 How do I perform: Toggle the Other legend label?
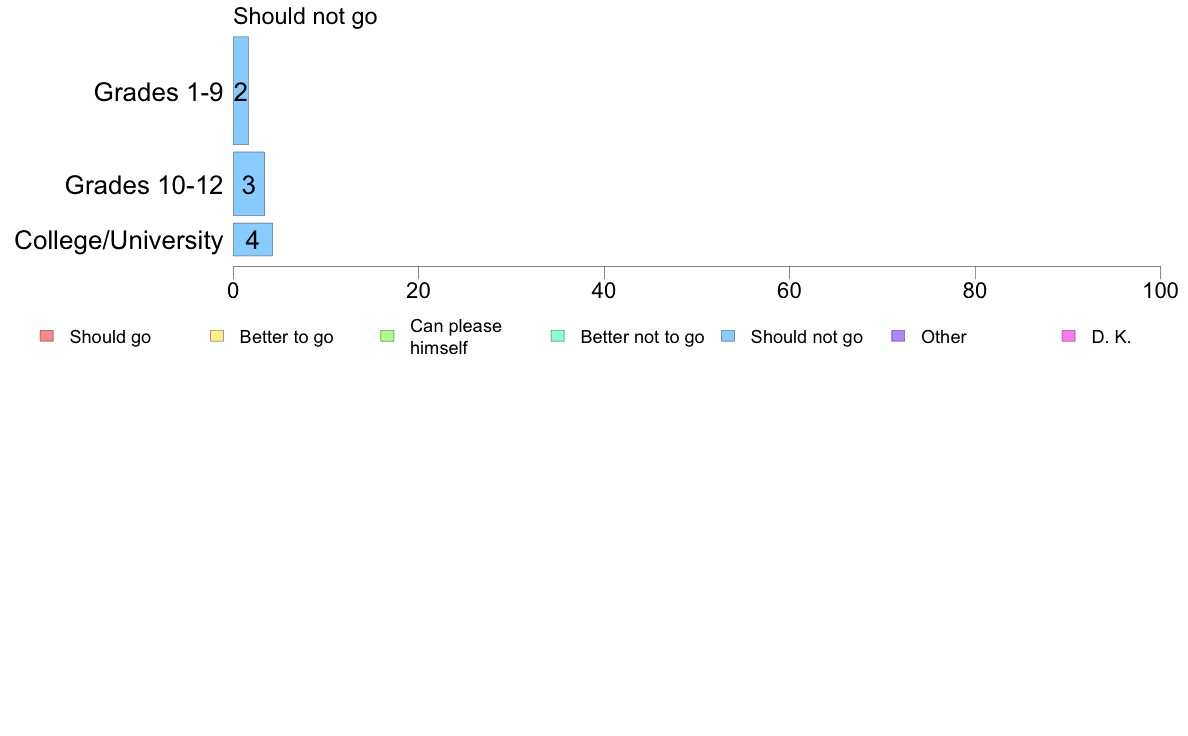pos(943,337)
